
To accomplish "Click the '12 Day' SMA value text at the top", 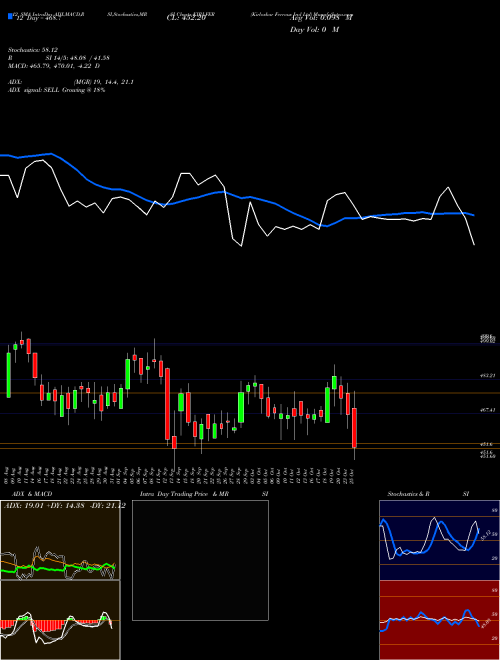I will pyautogui.click(x=39, y=18).
